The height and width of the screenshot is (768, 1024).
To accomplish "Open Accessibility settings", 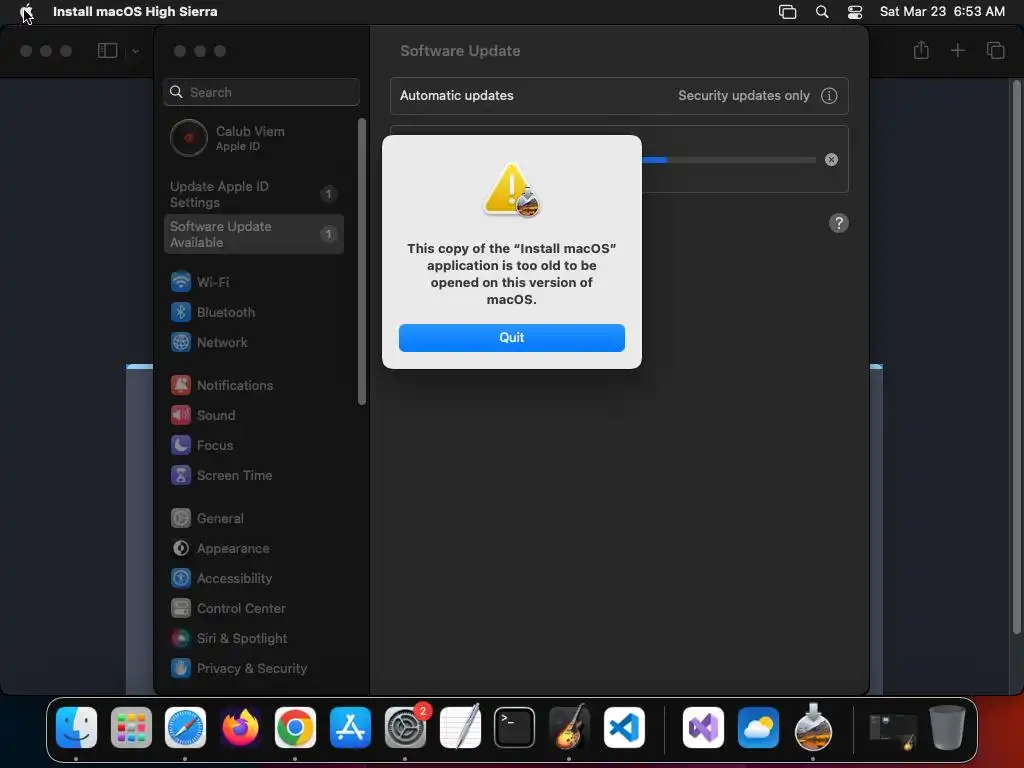I will point(253,579).
